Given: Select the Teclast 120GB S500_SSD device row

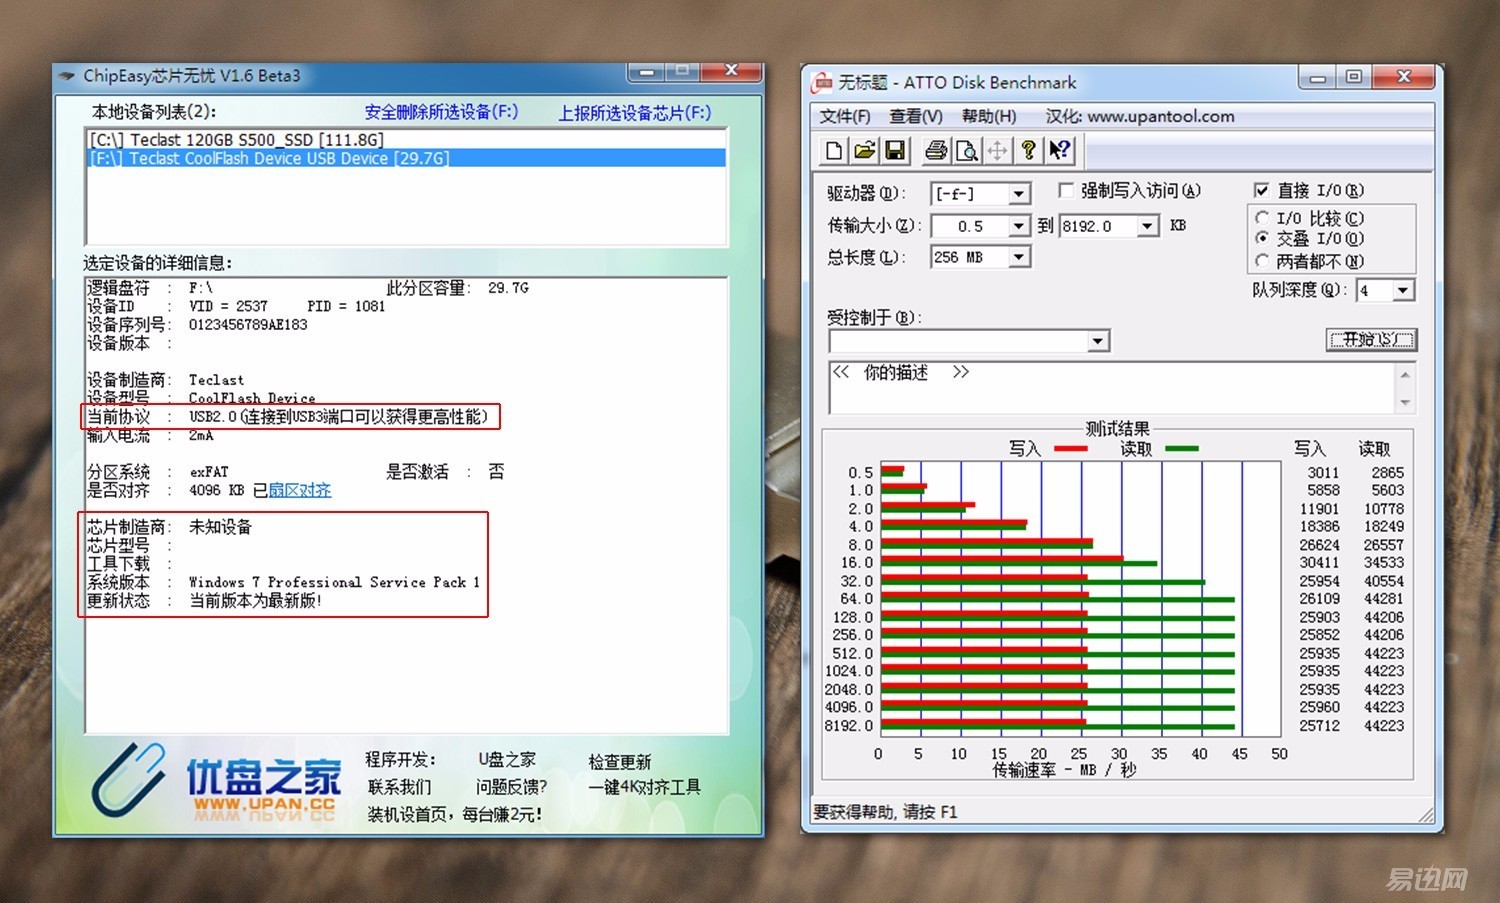Looking at the screenshot, I should pyautogui.click(x=406, y=140).
